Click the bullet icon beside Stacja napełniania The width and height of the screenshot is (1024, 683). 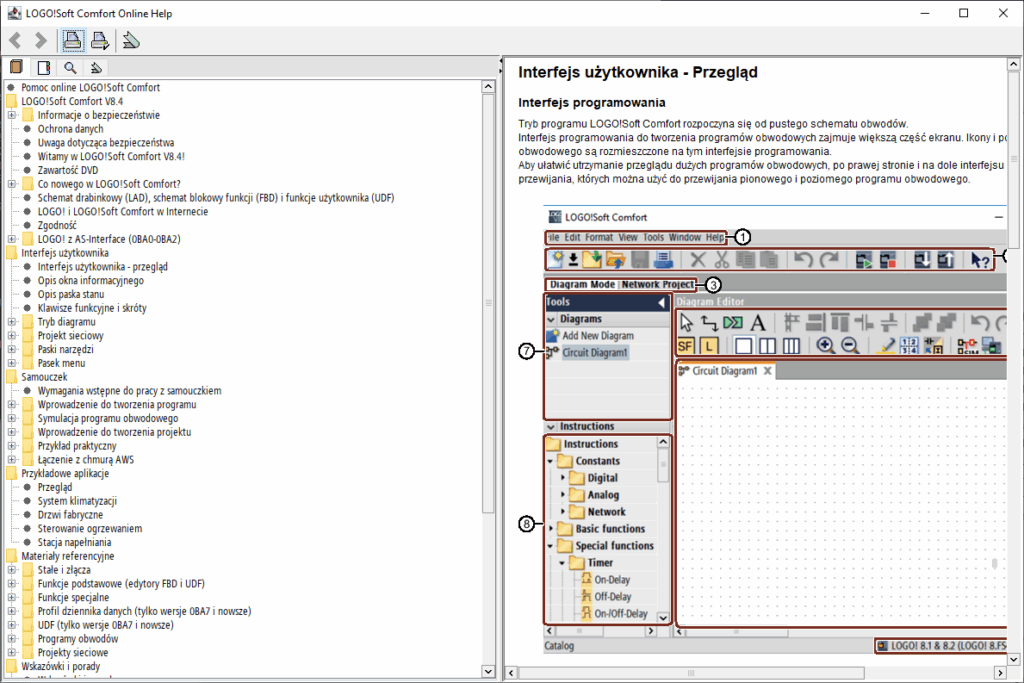[27, 542]
